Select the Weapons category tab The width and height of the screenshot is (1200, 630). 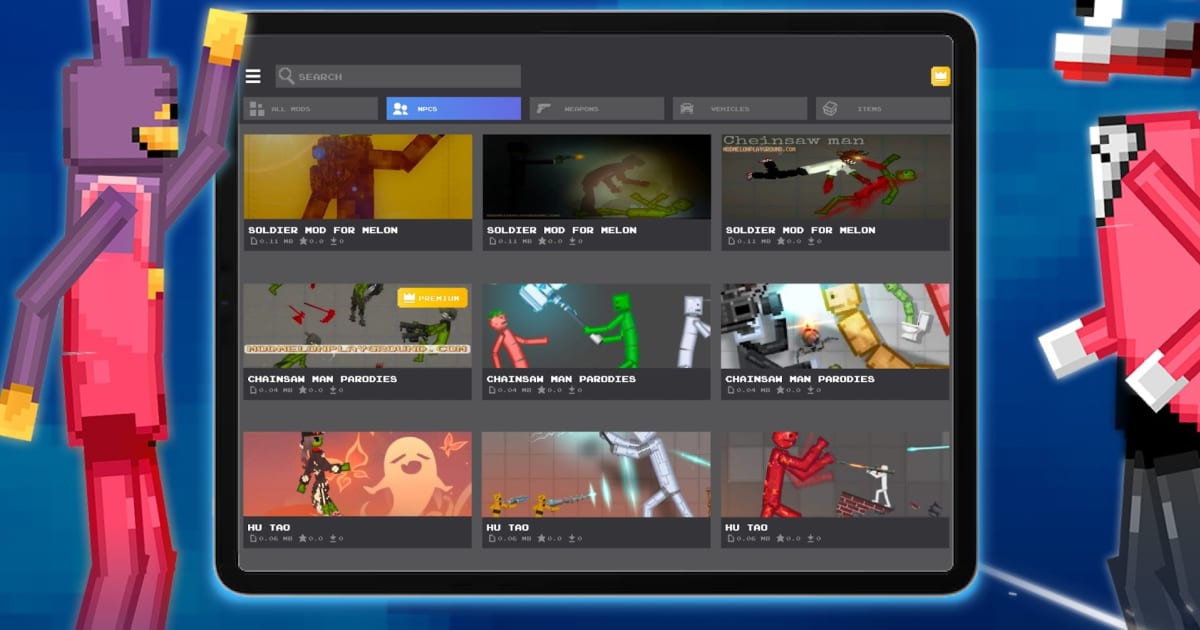pos(597,108)
